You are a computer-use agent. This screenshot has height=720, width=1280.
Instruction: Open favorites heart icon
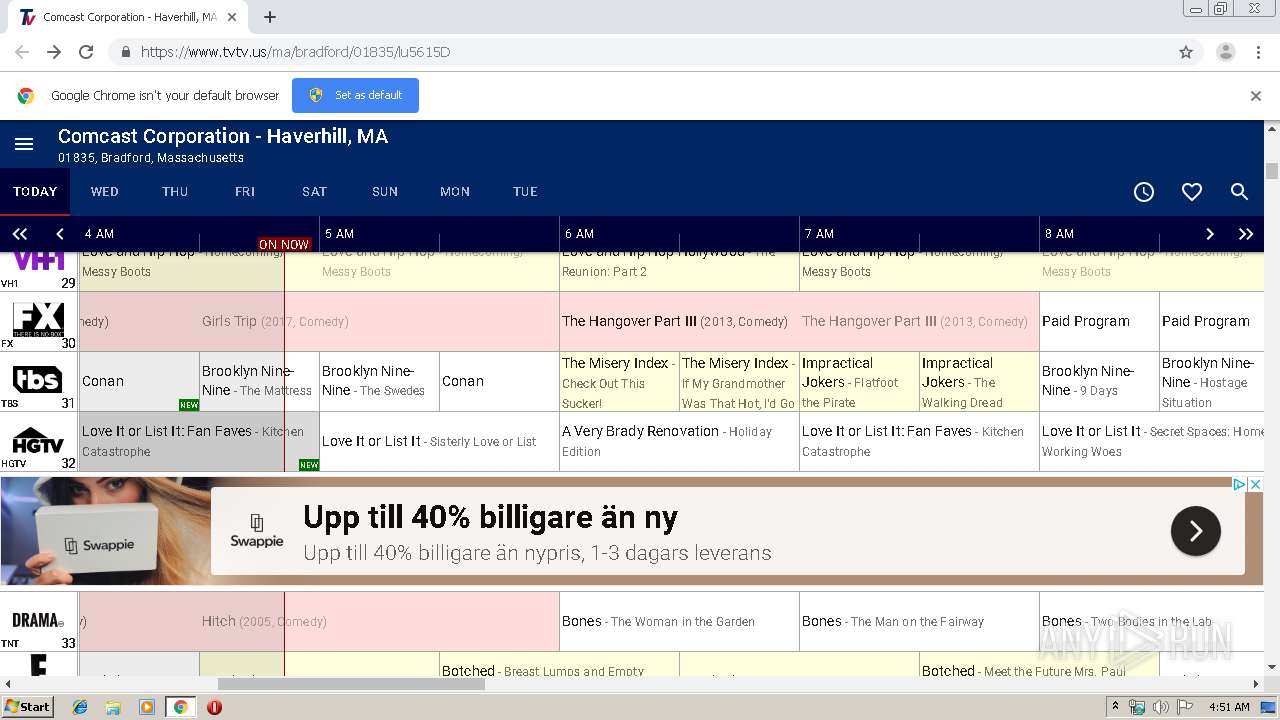click(x=1192, y=192)
